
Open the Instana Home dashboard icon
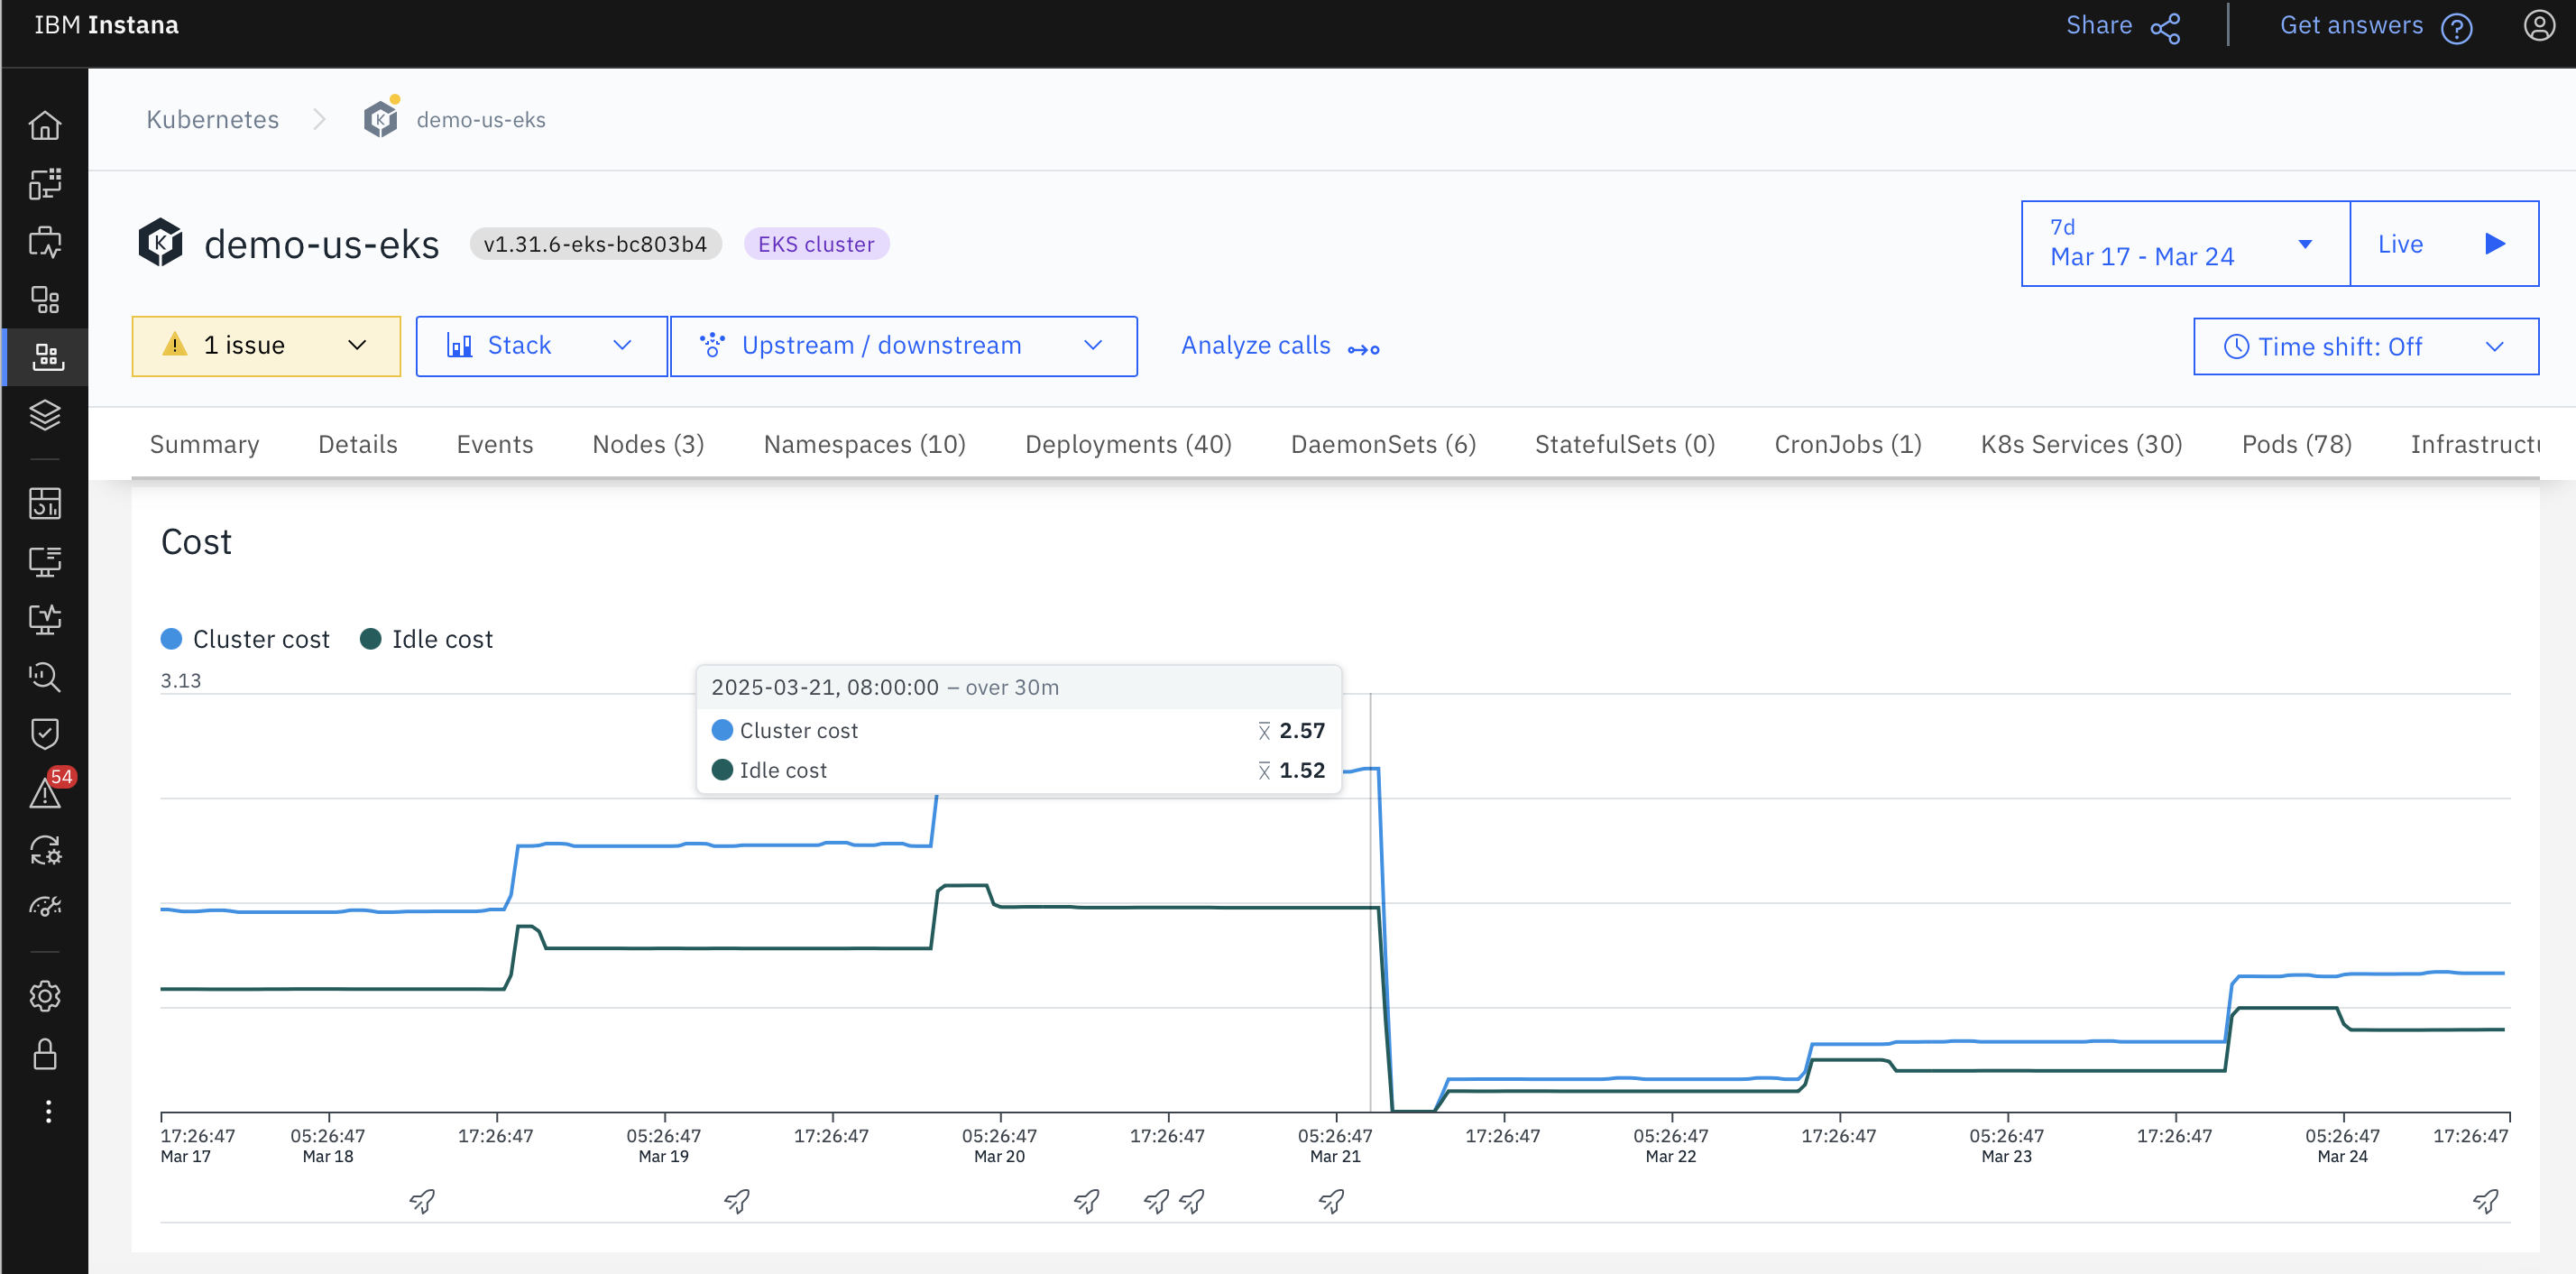click(46, 125)
